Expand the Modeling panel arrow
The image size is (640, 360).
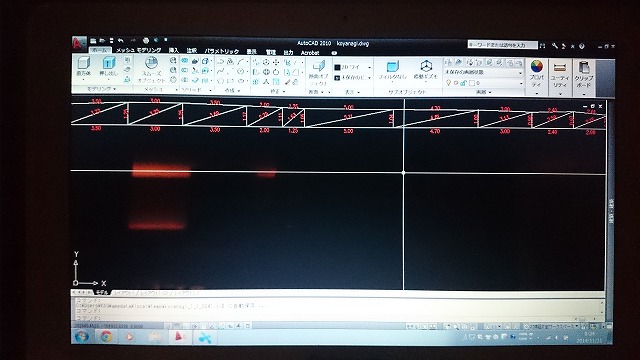[101, 89]
